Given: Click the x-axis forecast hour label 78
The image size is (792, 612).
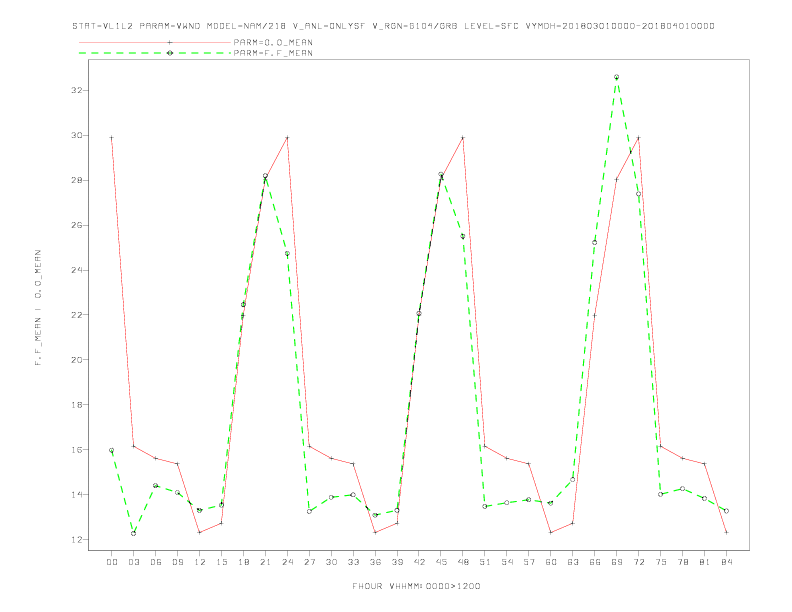Looking at the screenshot, I should [x=683, y=562].
